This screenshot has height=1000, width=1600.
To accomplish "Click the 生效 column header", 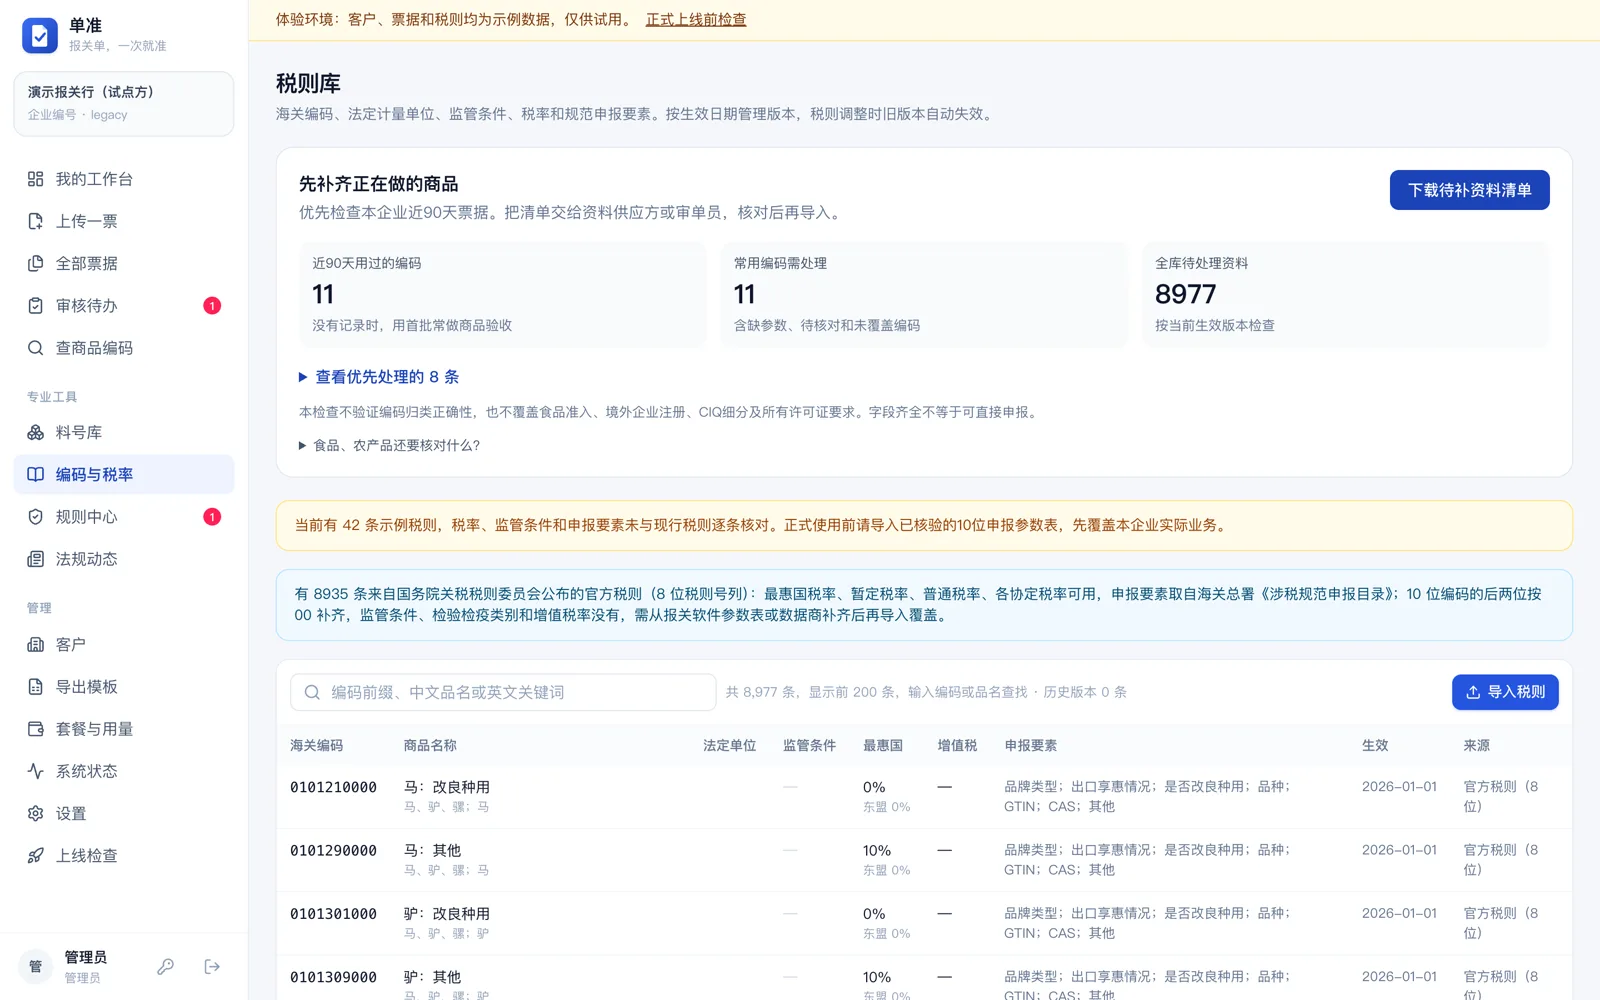I will click(x=1375, y=745).
